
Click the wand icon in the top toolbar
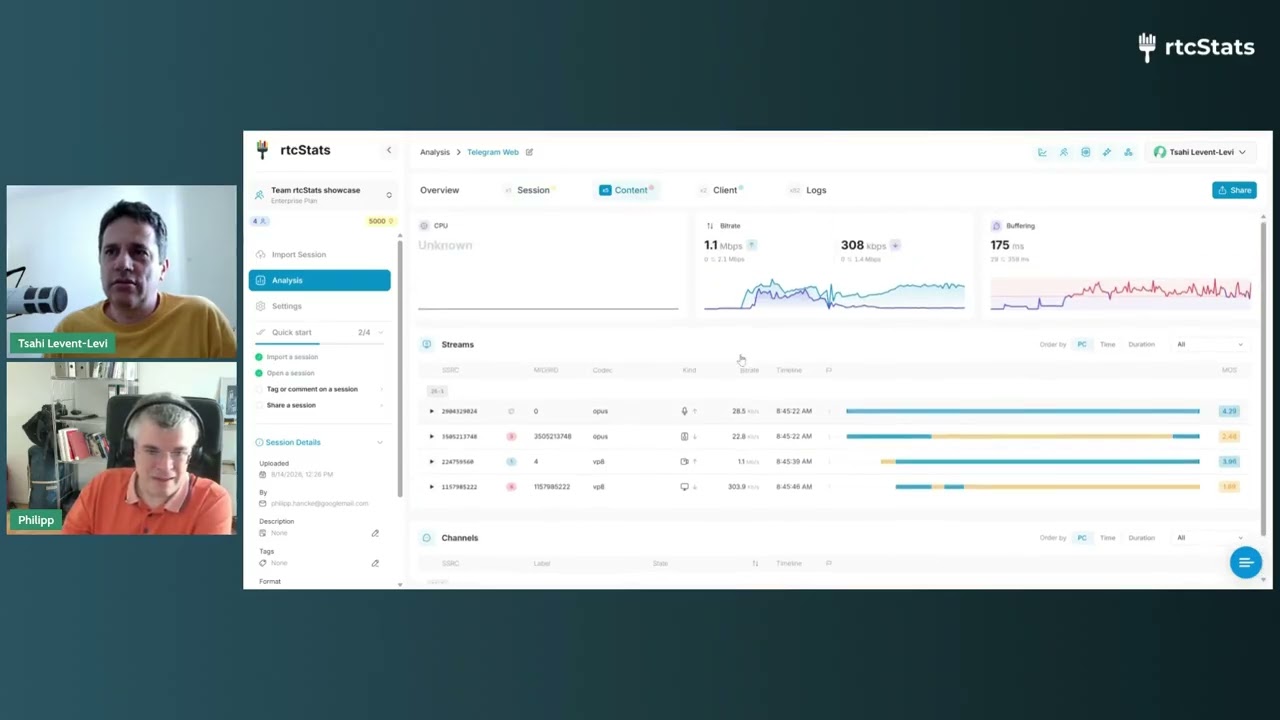point(1107,152)
